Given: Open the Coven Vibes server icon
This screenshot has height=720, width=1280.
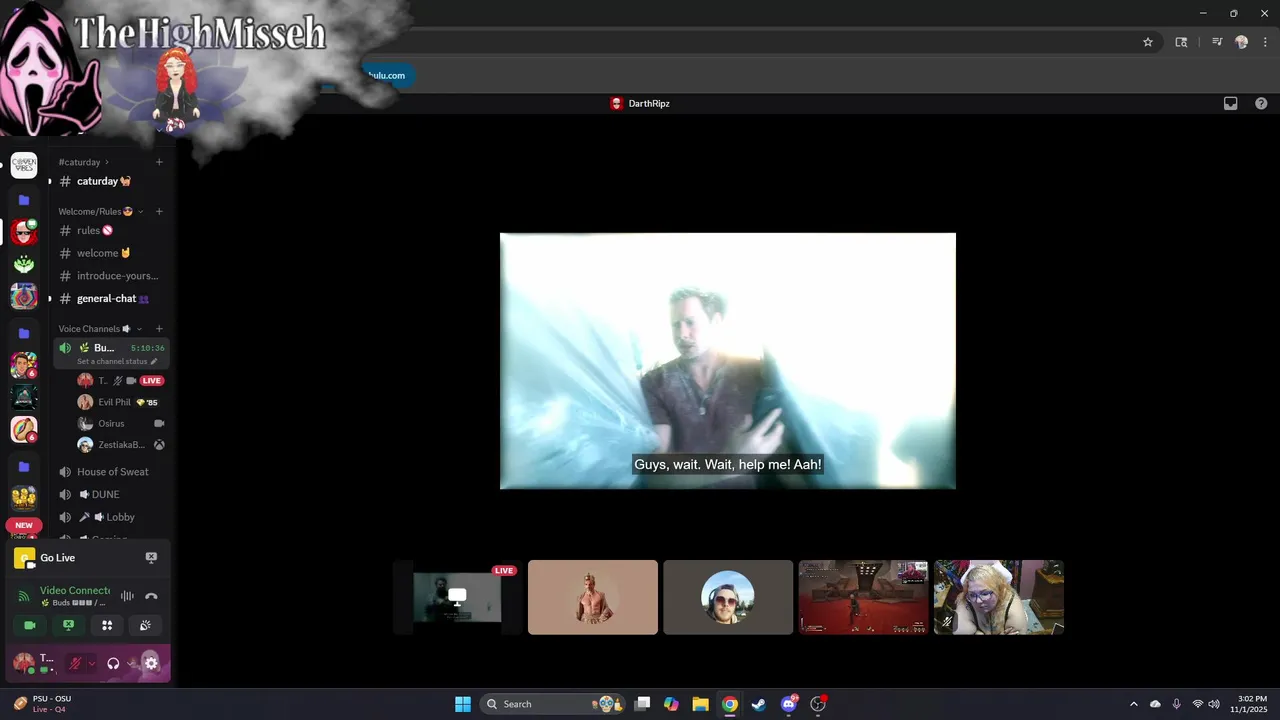Looking at the screenshot, I should (x=24, y=165).
